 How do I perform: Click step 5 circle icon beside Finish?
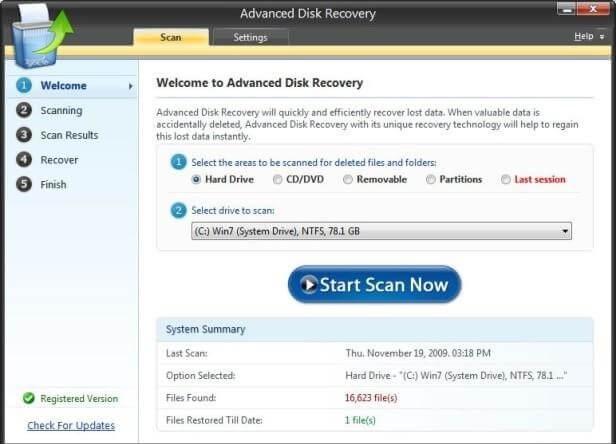point(24,184)
